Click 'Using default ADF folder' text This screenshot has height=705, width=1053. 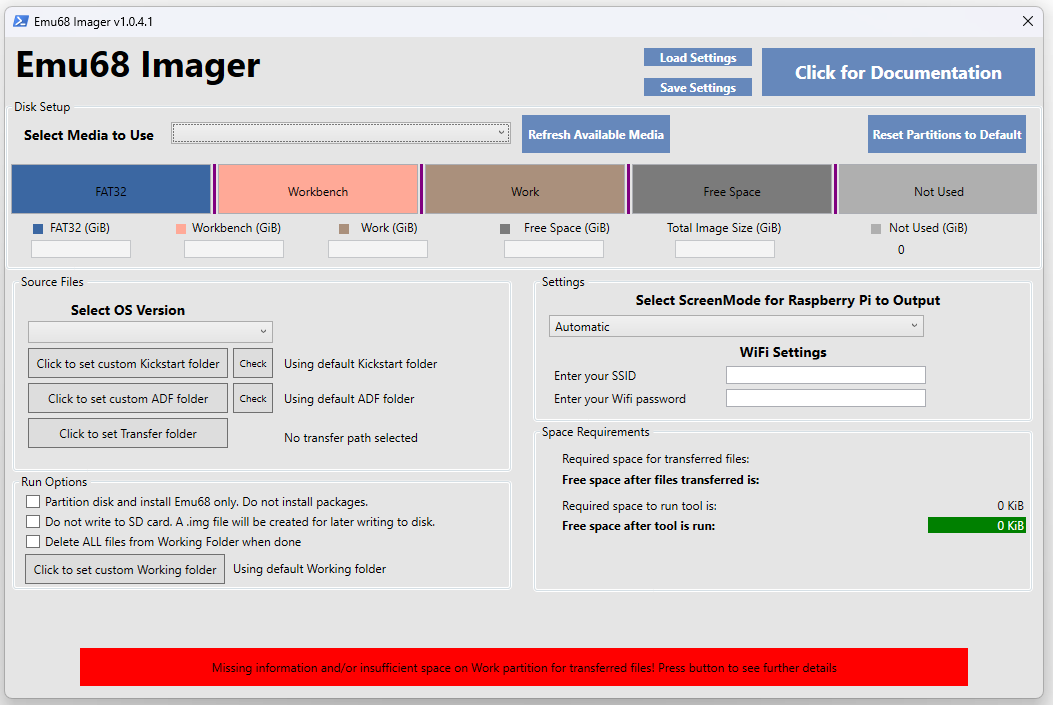point(349,399)
